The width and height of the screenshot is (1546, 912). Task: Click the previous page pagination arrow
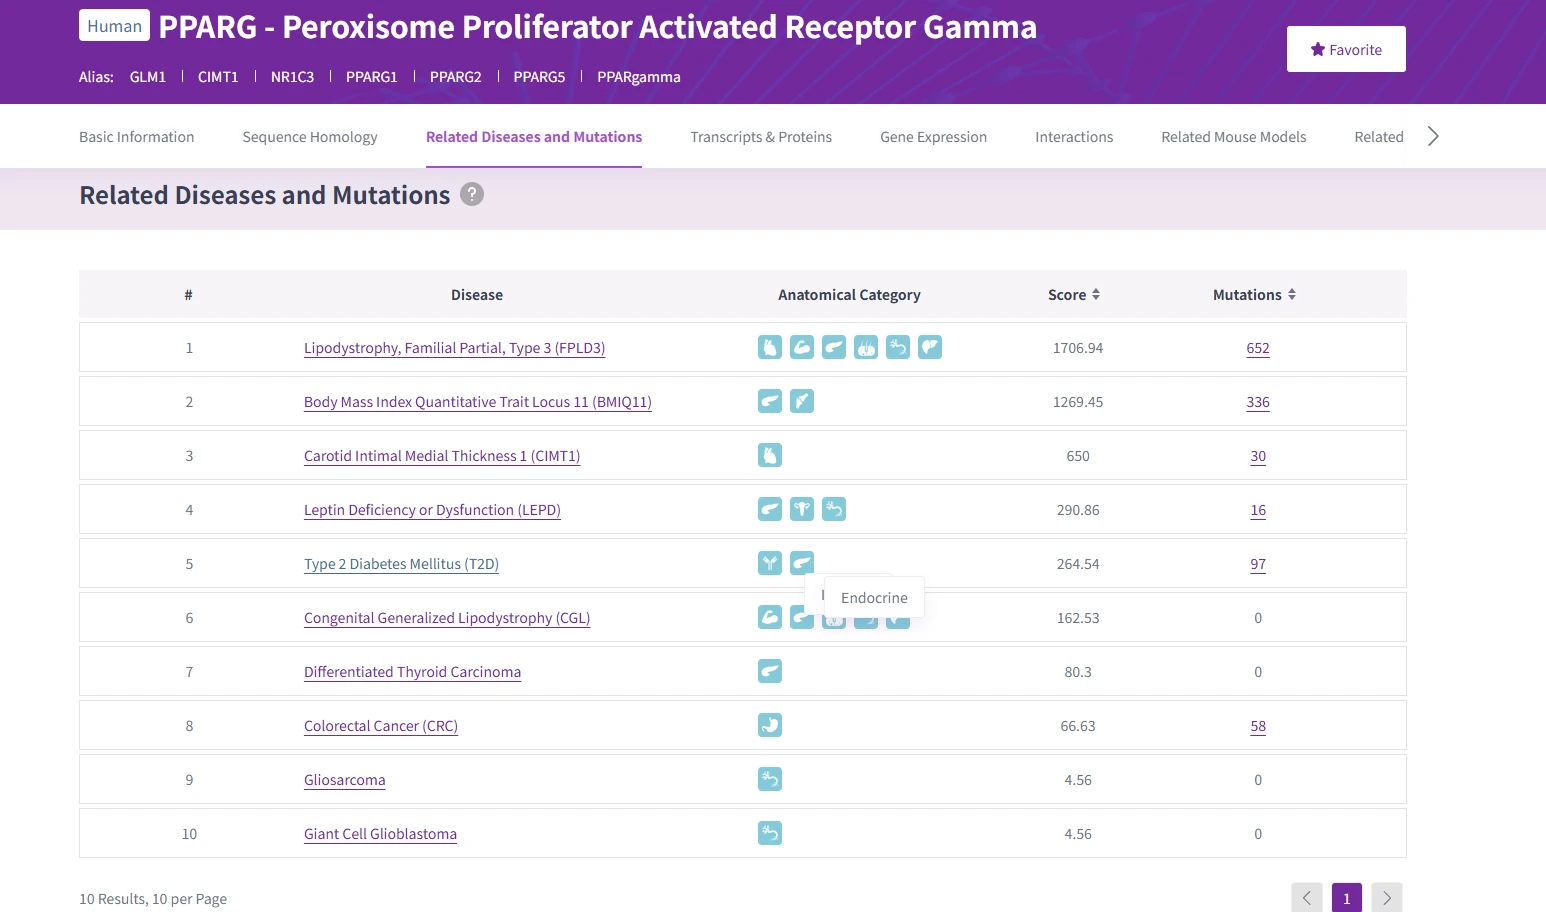(1307, 897)
